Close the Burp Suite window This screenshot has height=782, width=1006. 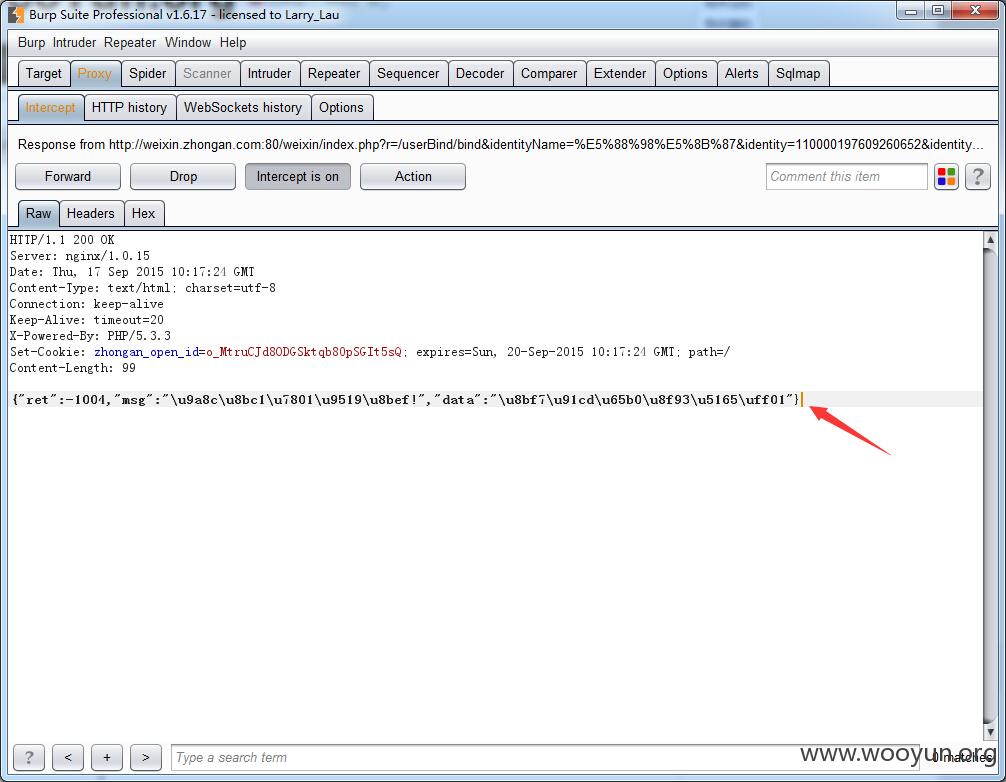click(976, 10)
